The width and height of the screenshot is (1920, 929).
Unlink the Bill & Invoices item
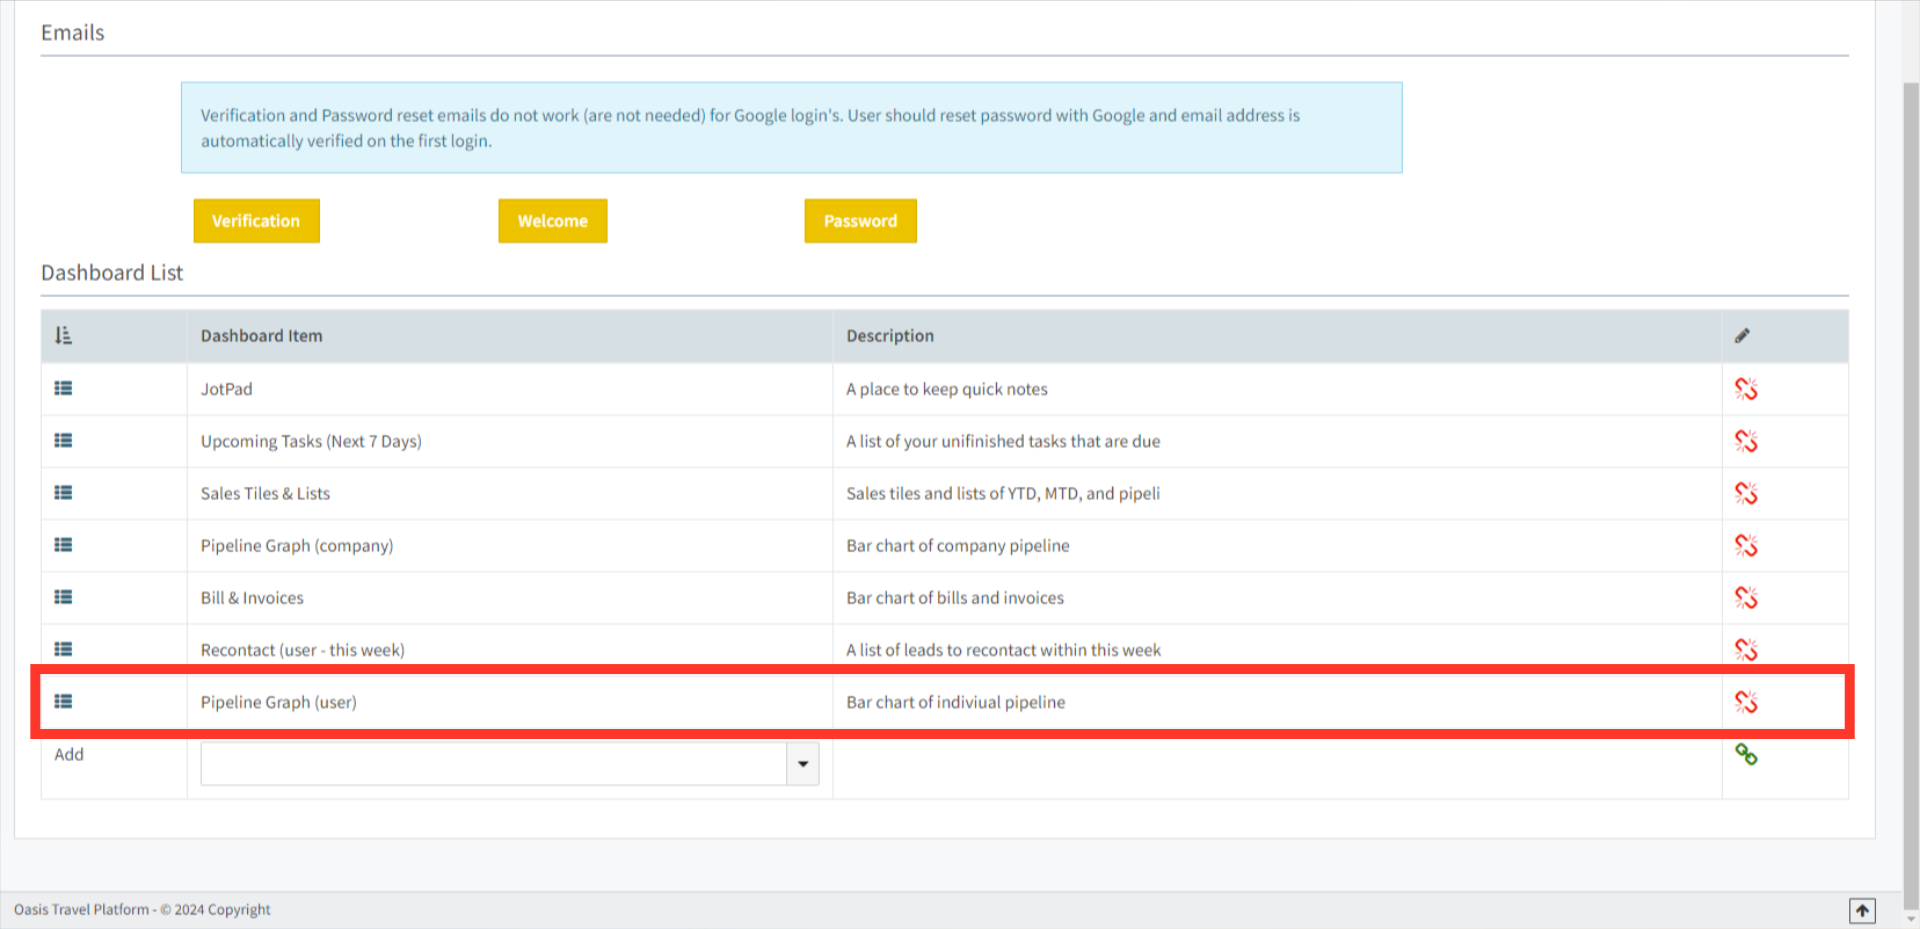(1747, 597)
